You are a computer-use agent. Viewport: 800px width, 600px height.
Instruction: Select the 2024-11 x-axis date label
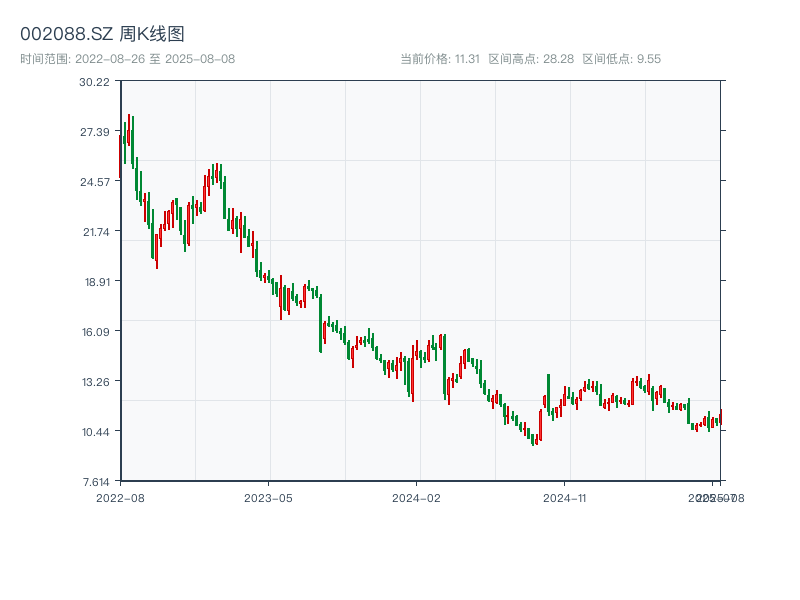(x=564, y=497)
